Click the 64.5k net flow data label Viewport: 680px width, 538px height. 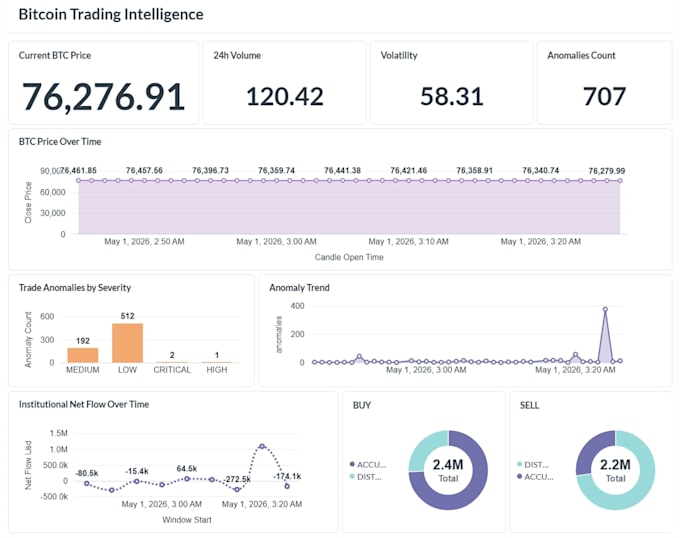pos(186,469)
